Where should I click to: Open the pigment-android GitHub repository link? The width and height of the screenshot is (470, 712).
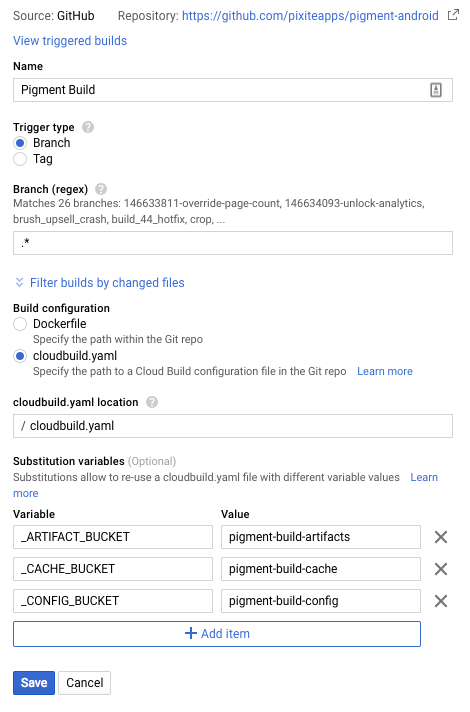tap(310, 16)
